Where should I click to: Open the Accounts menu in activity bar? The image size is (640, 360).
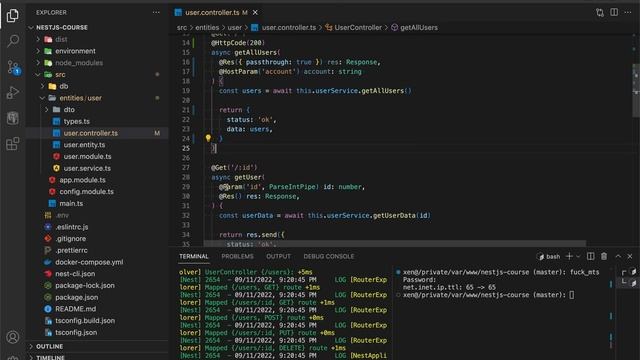click(13, 337)
